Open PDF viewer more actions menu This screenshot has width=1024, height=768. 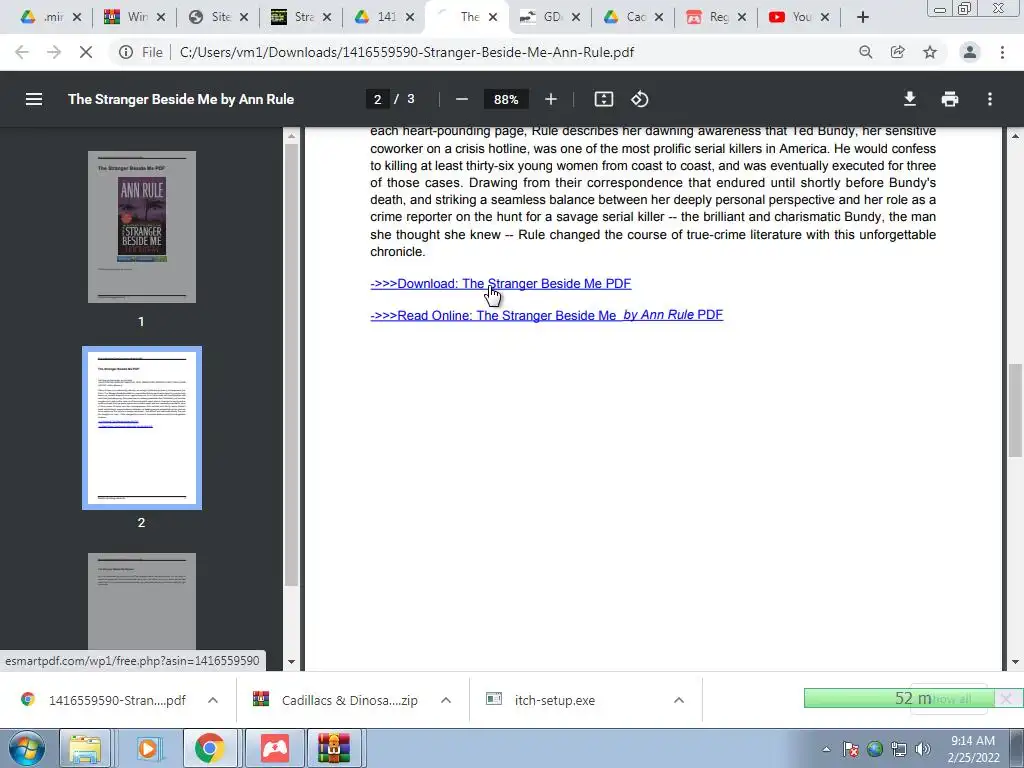click(x=990, y=99)
